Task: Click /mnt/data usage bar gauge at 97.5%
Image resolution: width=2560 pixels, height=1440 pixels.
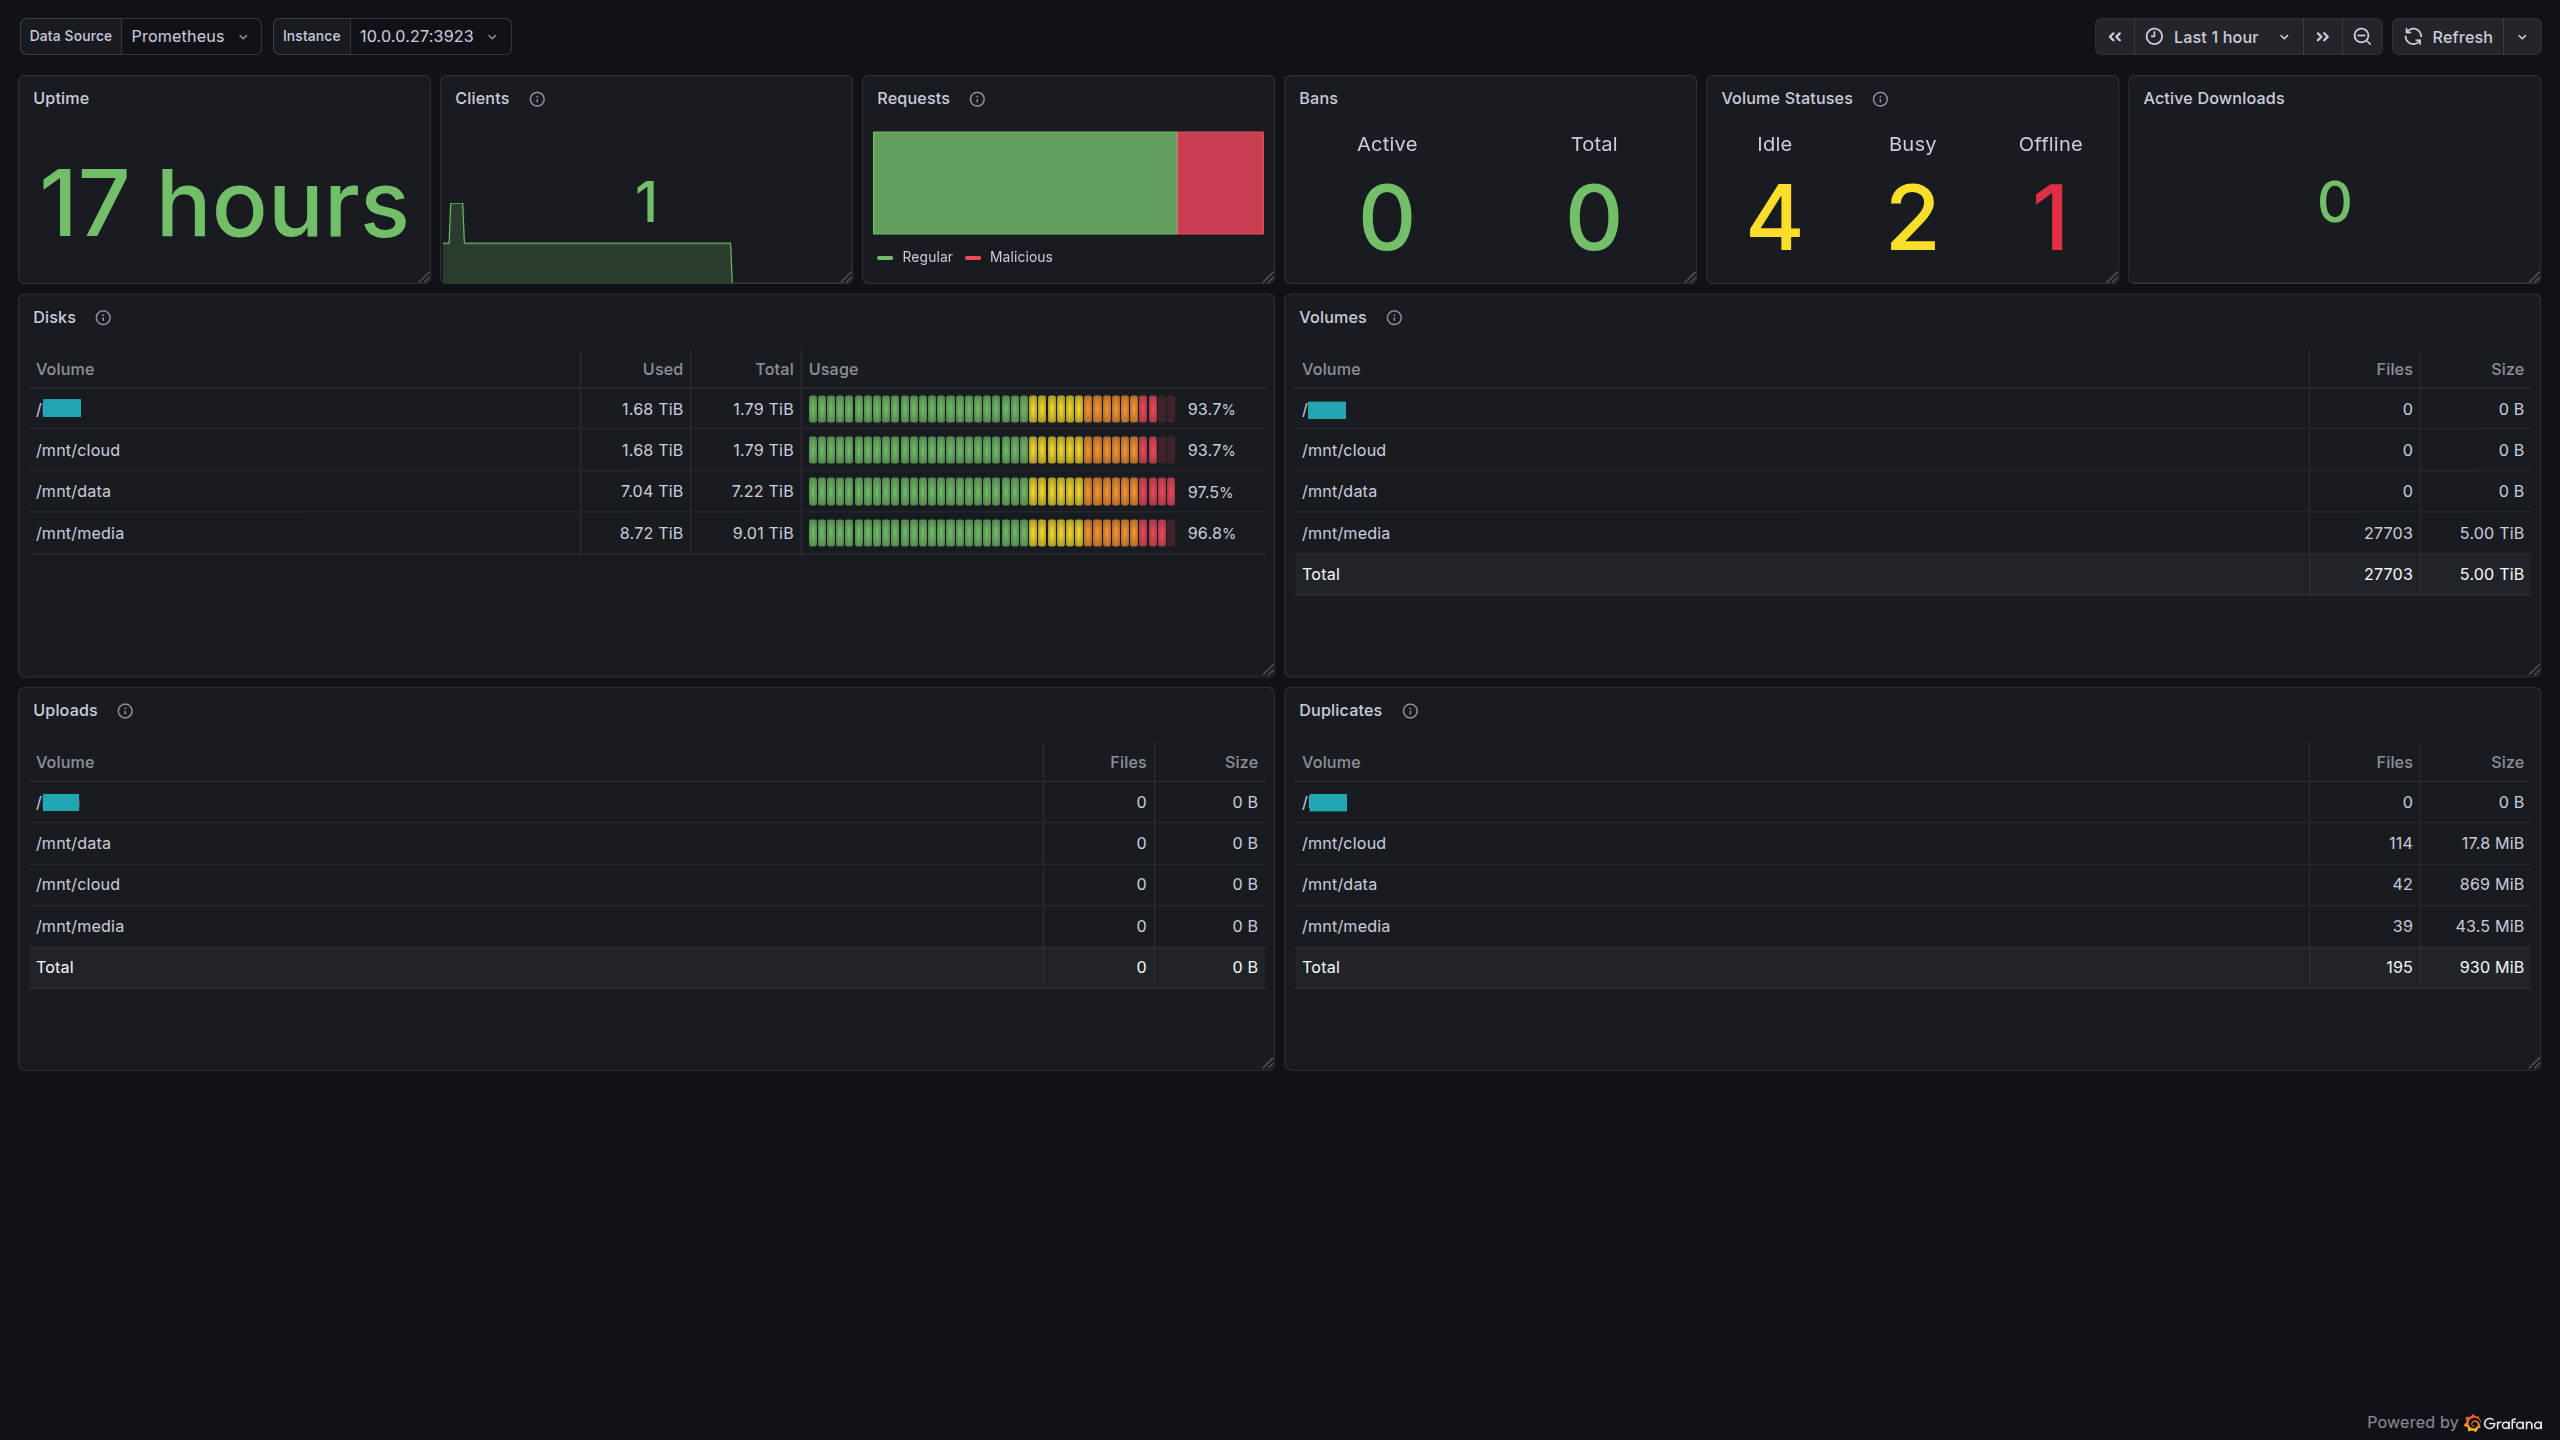Action: click(992, 492)
